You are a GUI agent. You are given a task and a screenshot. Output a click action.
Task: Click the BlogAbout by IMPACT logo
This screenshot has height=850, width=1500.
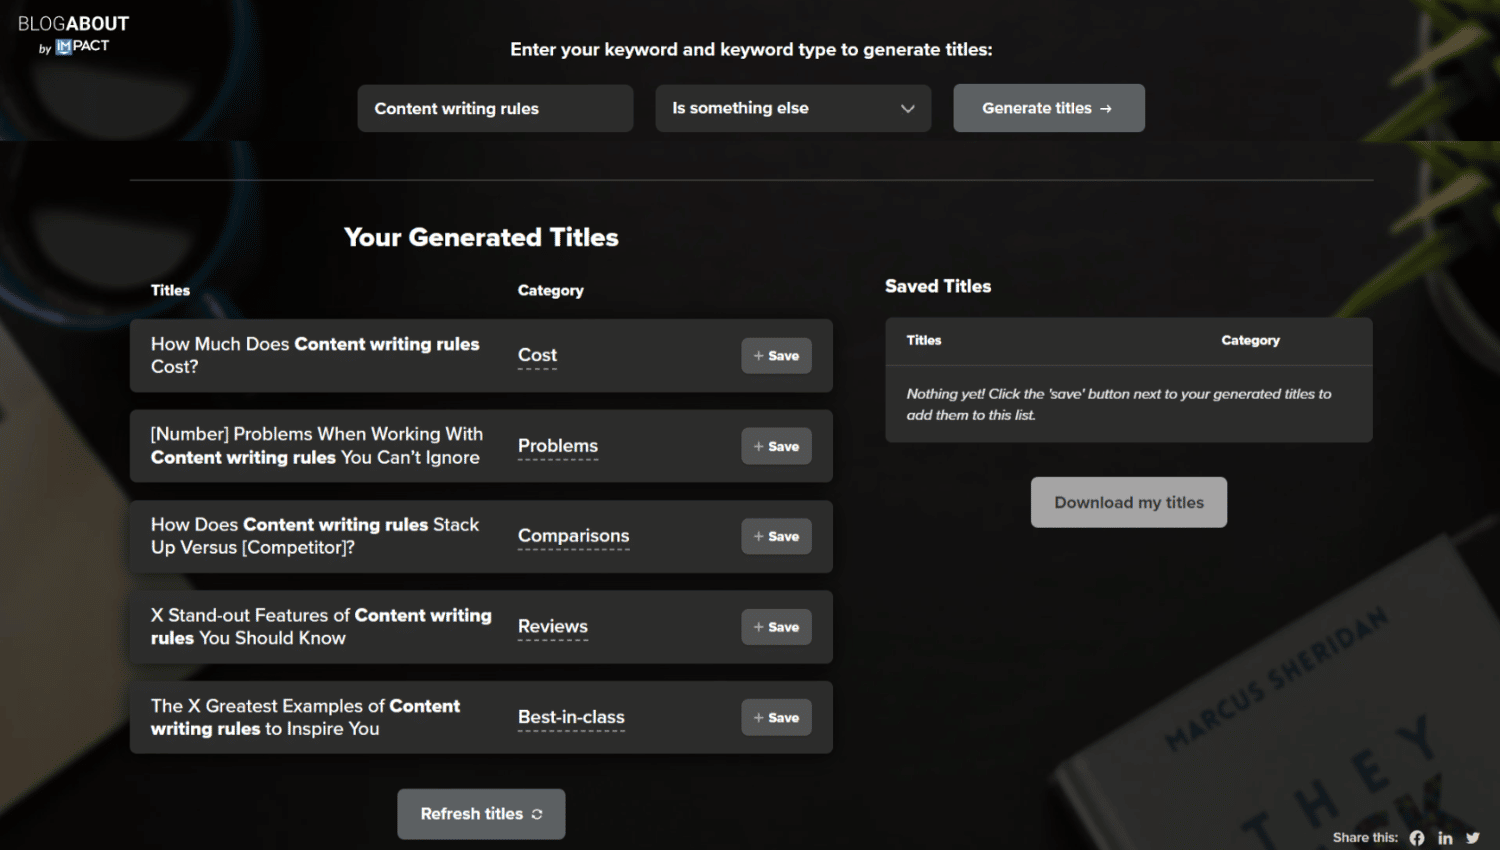click(73, 34)
